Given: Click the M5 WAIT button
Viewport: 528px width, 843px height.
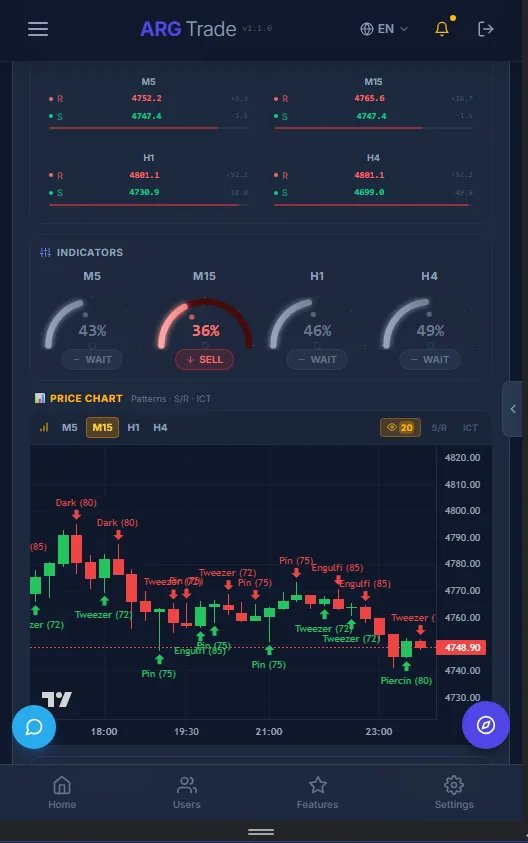Looking at the screenshot, I should 92,360.
